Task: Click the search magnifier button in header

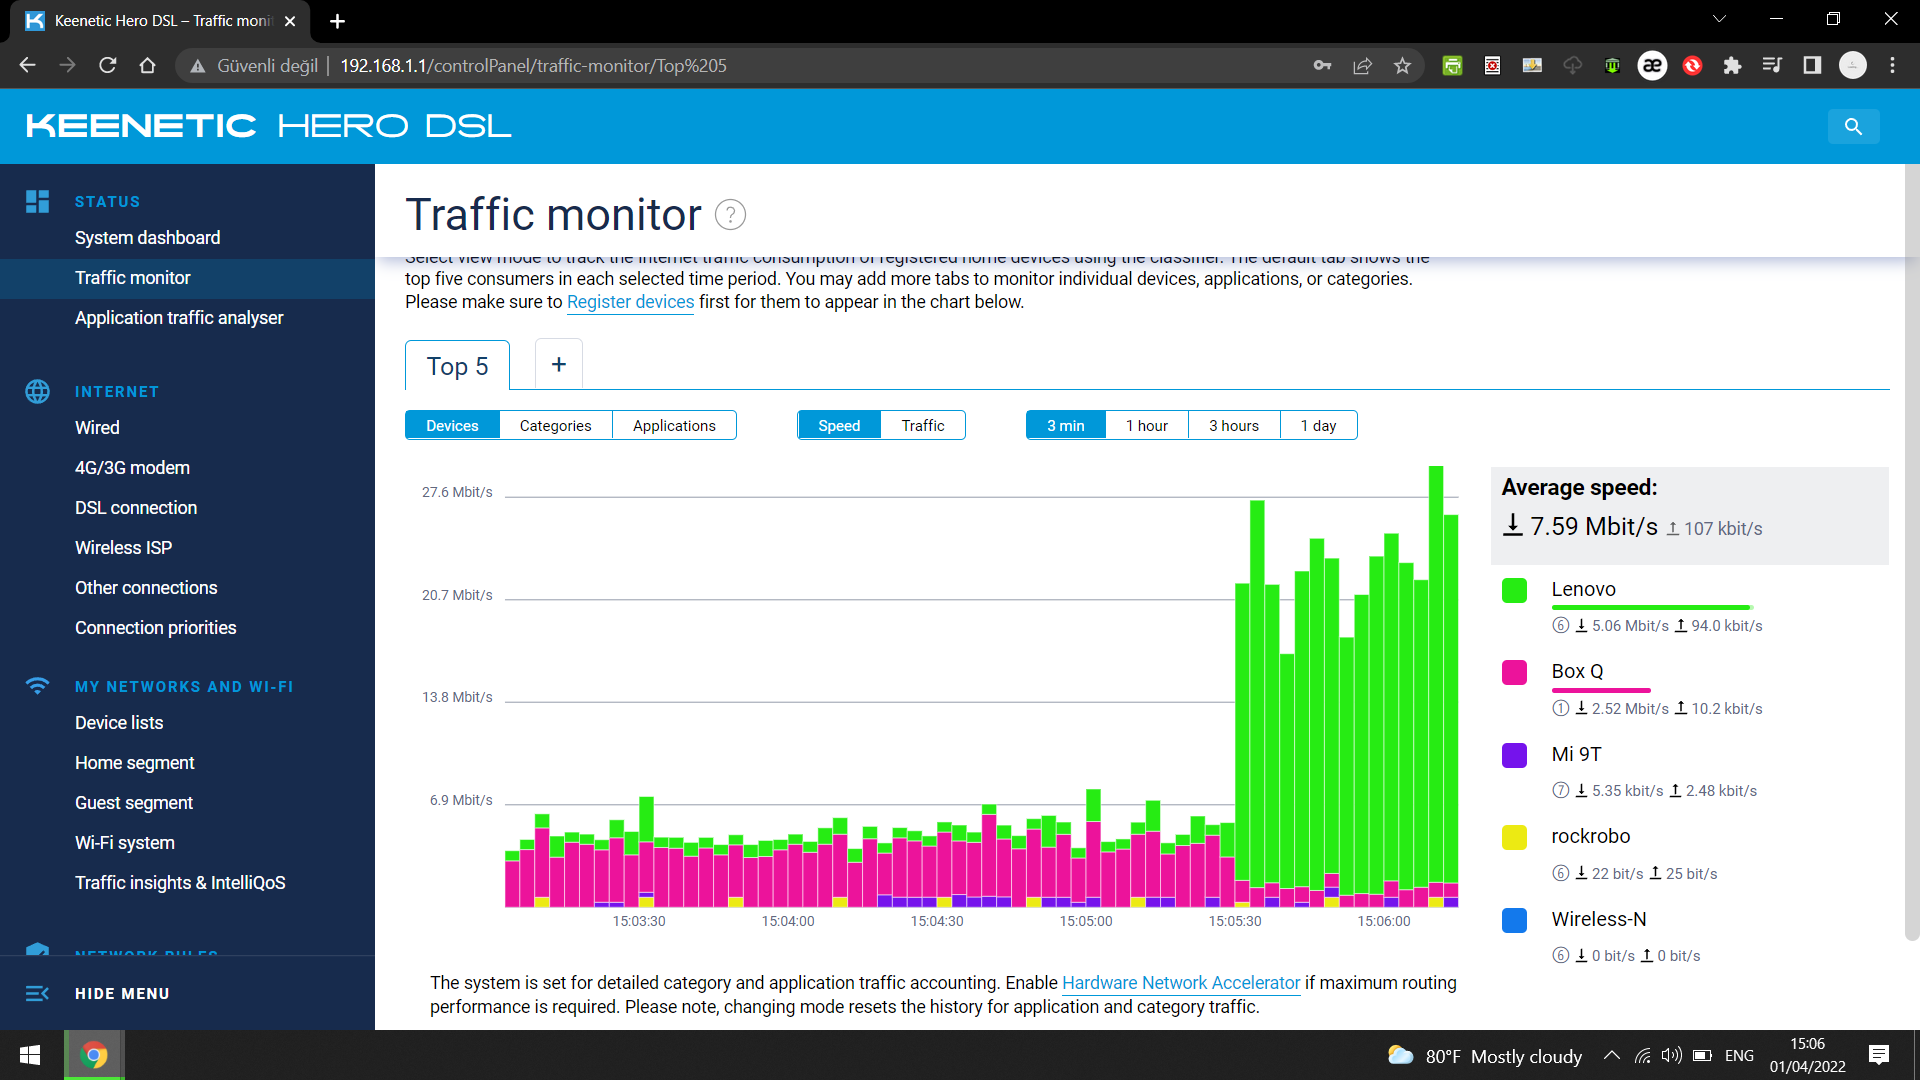Action: 1853,127
